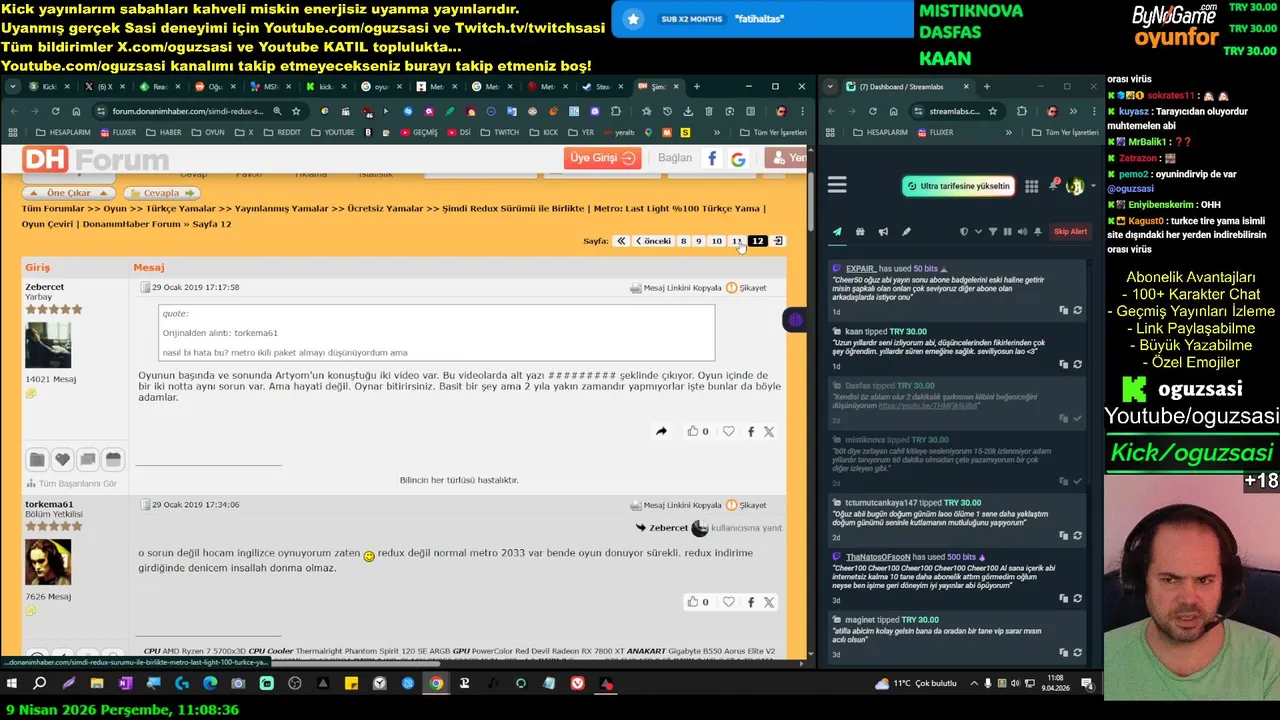The width and height of the screenshot is (1280, 720).
Task: Mute Streamlabs alert sound
Action: click(x=1022, y=232)
